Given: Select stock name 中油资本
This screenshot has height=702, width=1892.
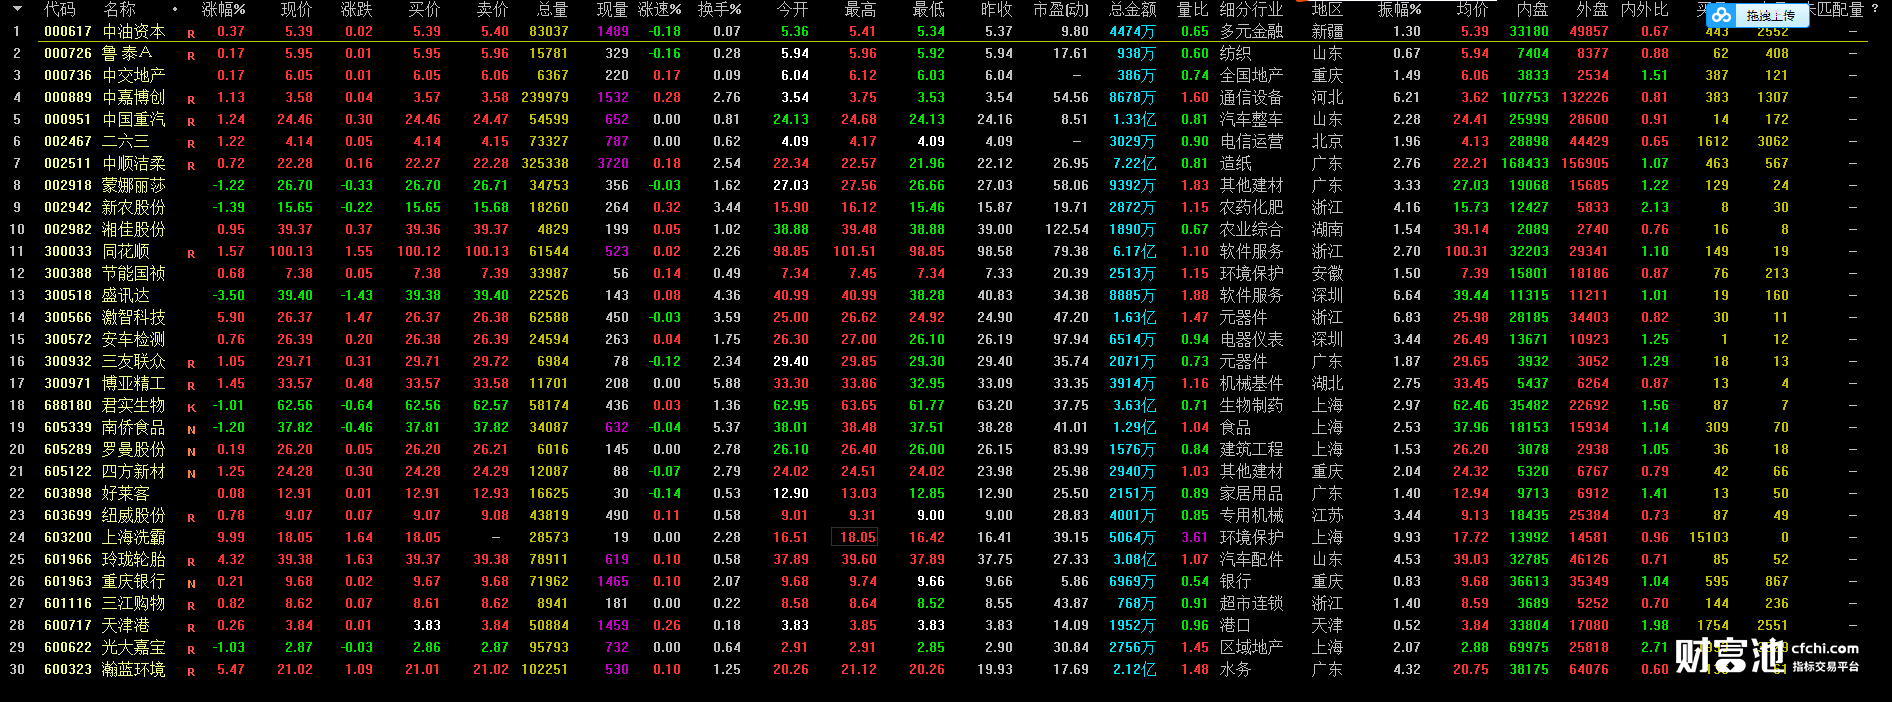Looking at the screenshot, I should 134,31.
